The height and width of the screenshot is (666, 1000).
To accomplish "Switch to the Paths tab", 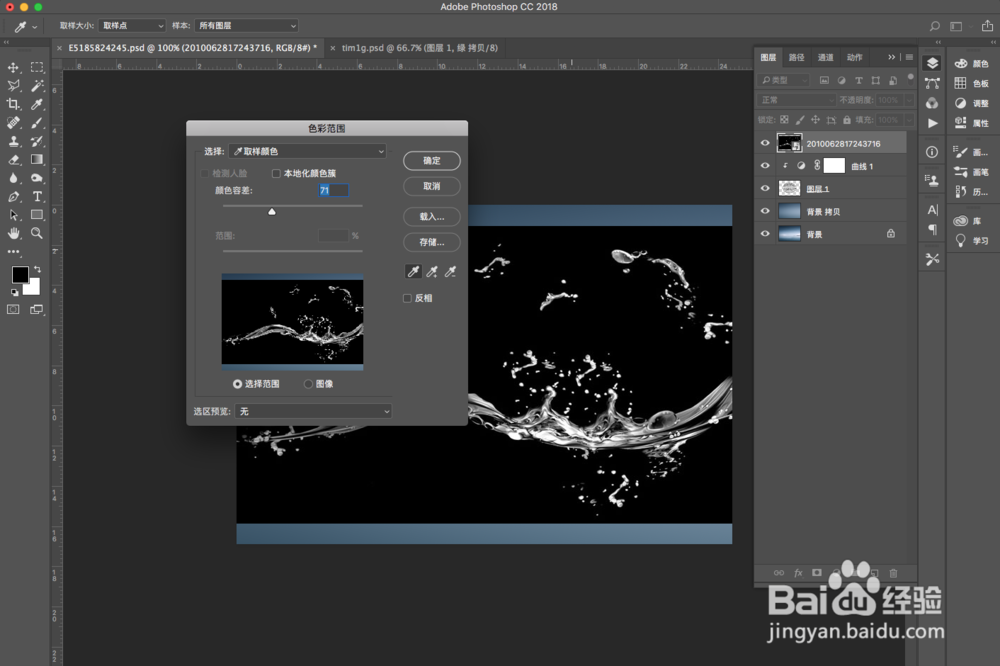I will click(x=797, y=57).
